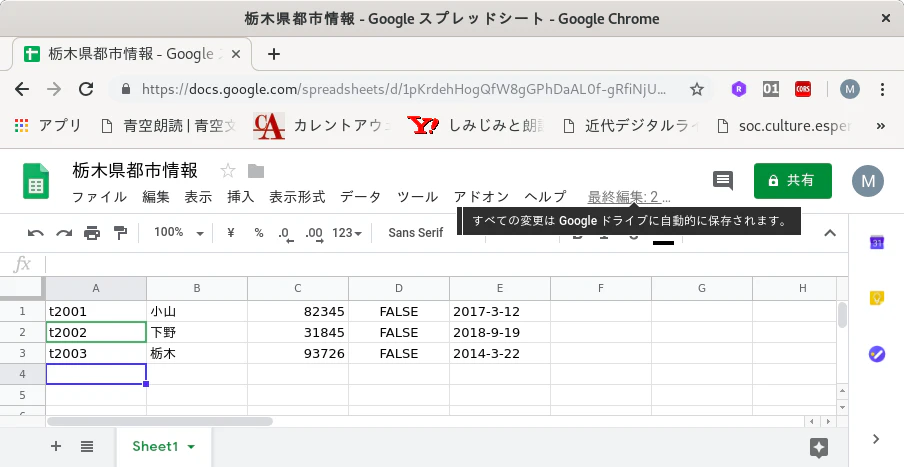Open the ファイル menu
The width and height of the screenshot is (904, 467).
coord(99,197)
